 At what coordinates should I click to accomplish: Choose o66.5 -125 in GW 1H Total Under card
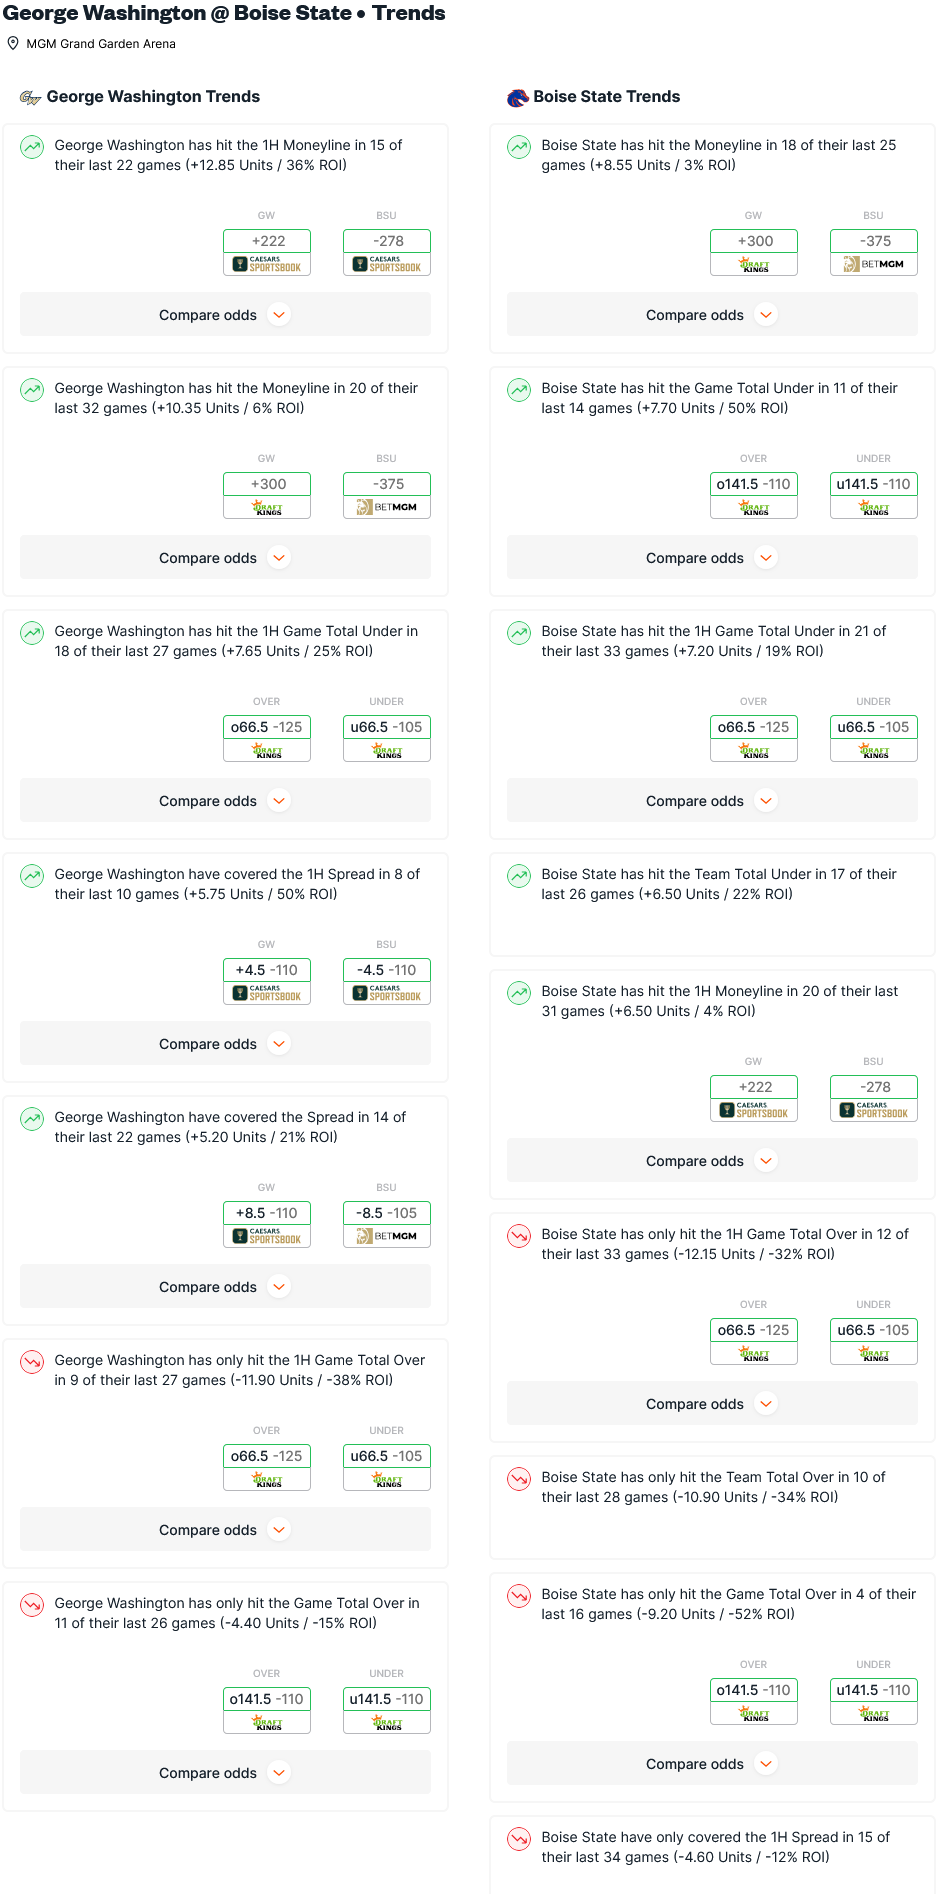coord(267,727)
